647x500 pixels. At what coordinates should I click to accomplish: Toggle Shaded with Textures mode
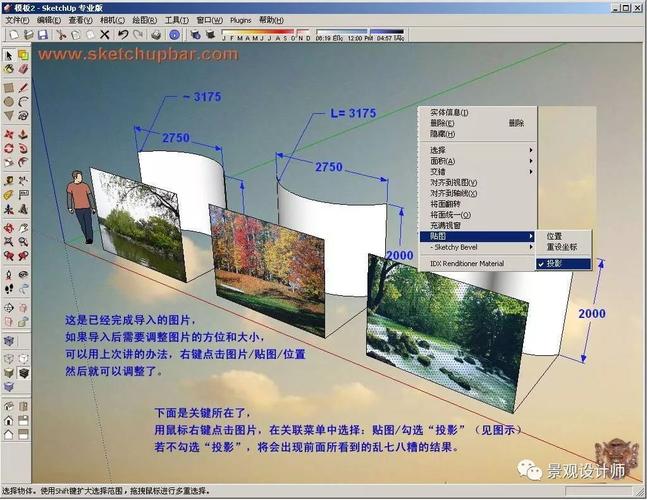(23, 373)
